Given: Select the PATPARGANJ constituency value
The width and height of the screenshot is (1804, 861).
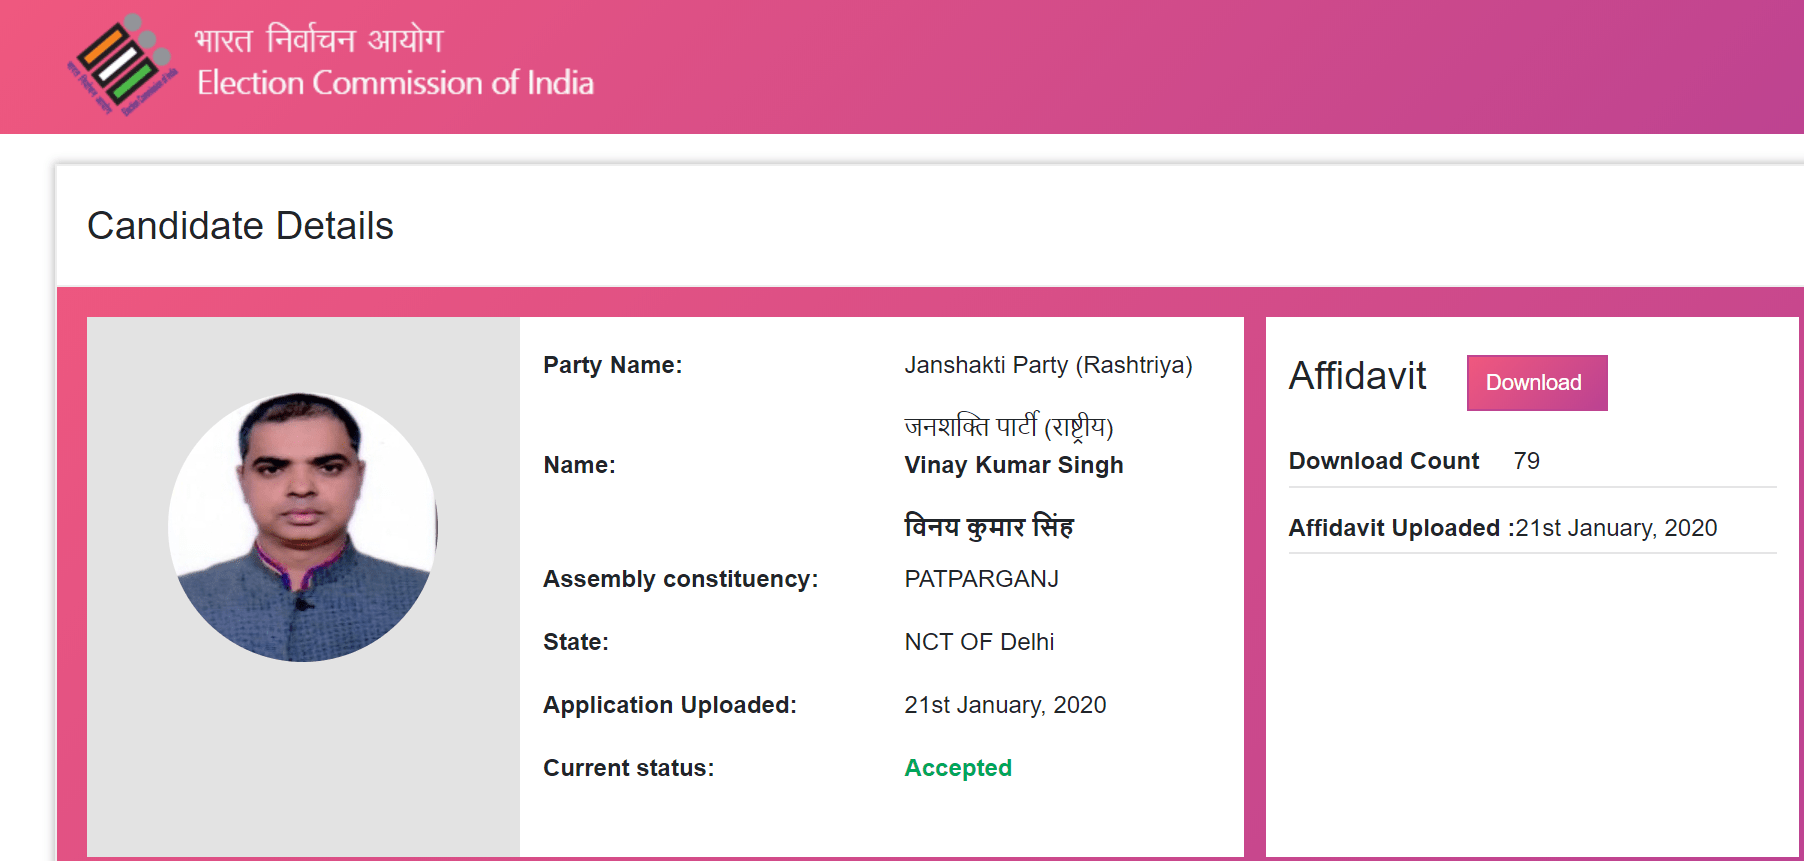Looking at the screenshot, I should tap(981, 579).
